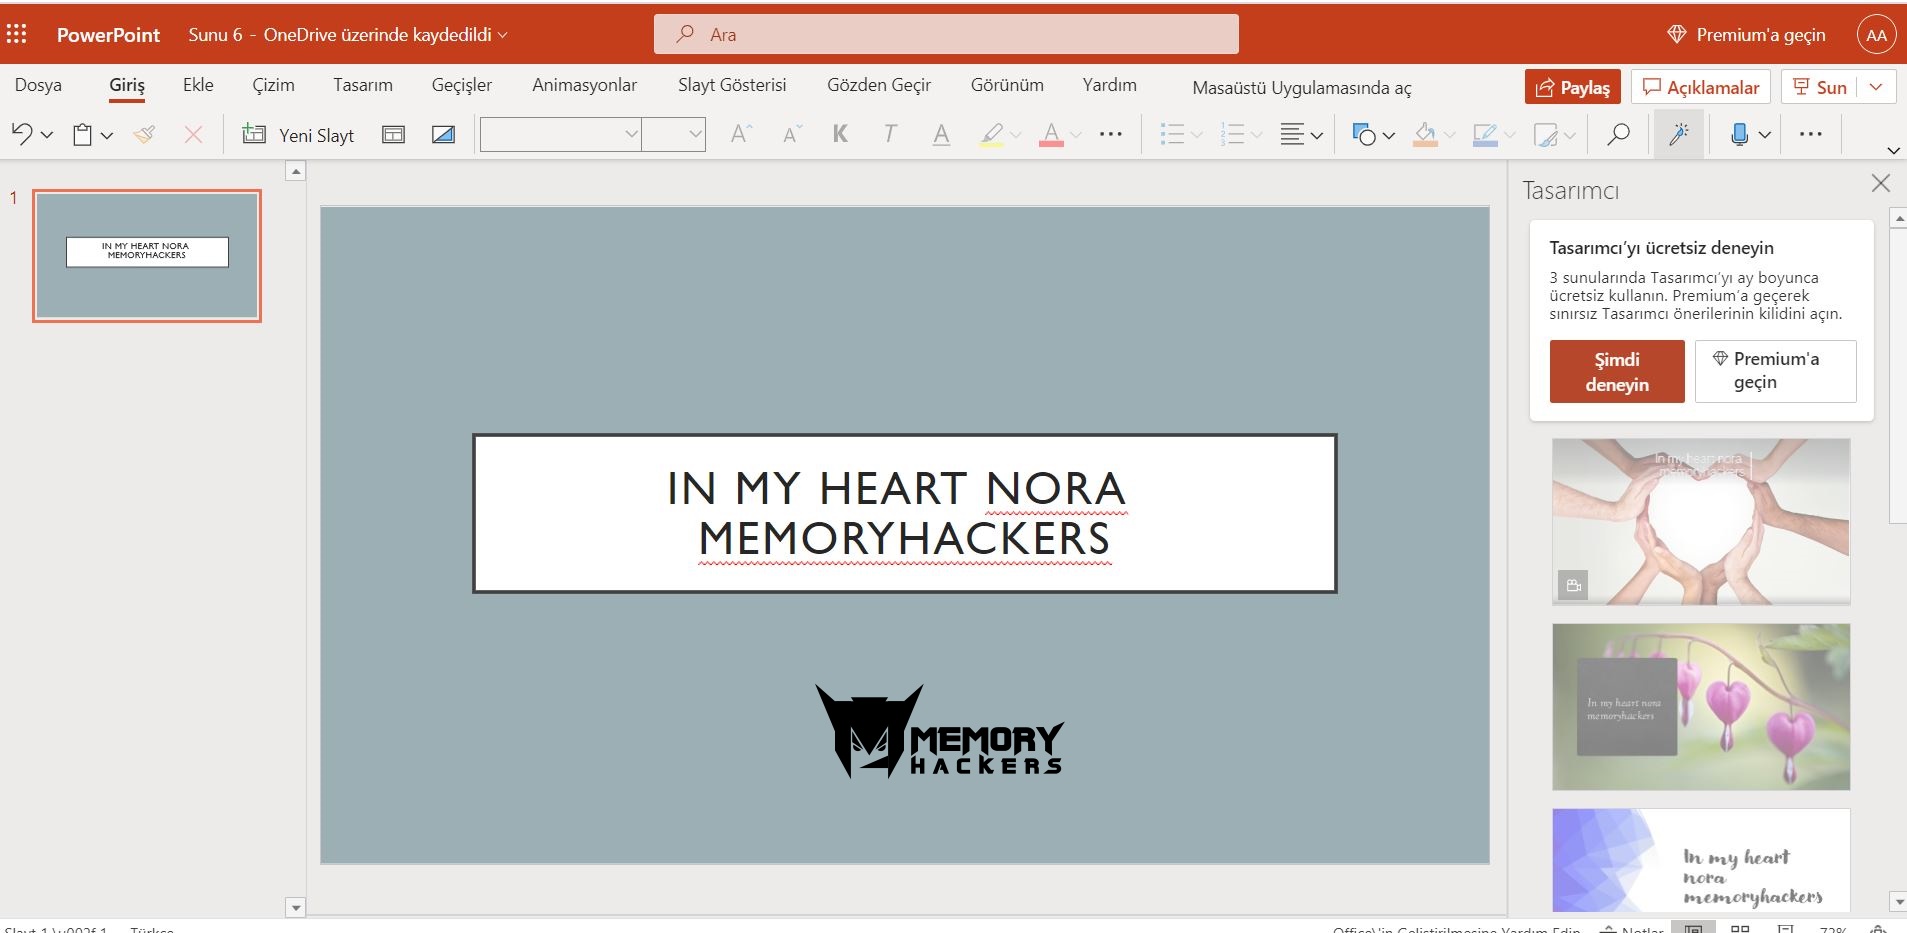
Task: Start dictation with the microphone icon
Action: click(x=1740, y=134)
